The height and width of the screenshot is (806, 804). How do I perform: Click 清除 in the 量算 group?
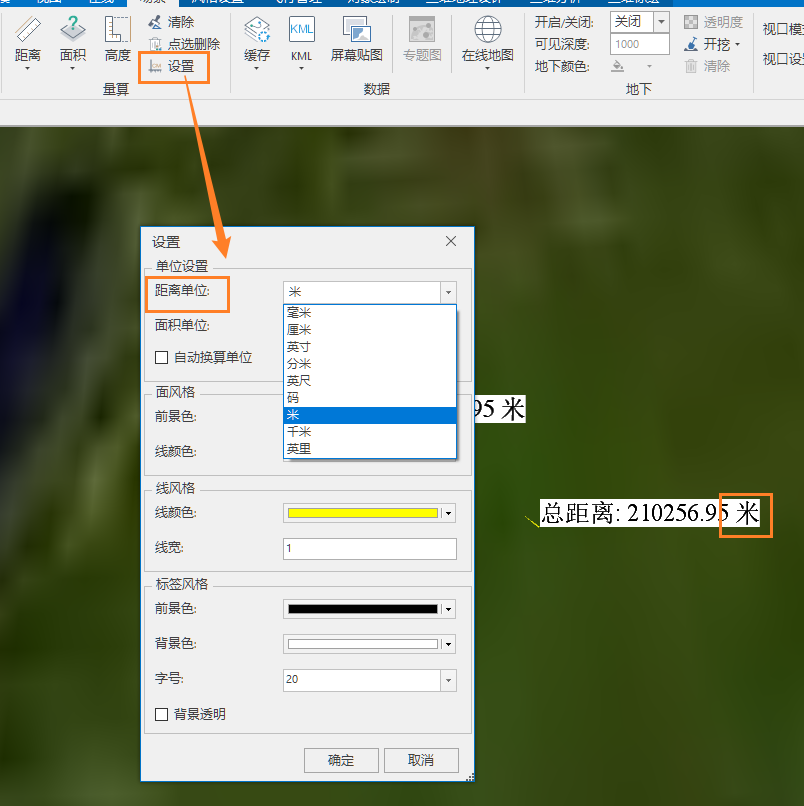tap(171, 22)
